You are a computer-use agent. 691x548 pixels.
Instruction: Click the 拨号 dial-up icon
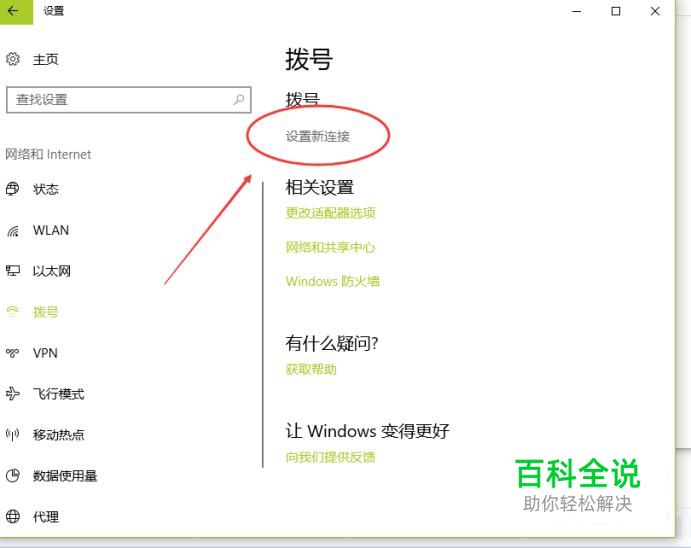tap(13, 312)
